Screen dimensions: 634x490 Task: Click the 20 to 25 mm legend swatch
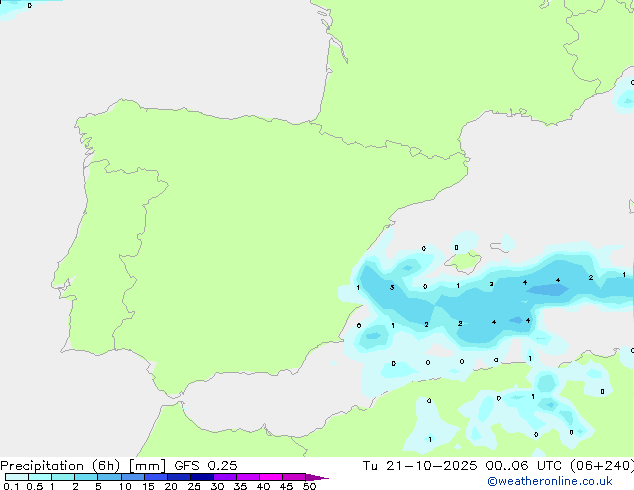(179, 477)
